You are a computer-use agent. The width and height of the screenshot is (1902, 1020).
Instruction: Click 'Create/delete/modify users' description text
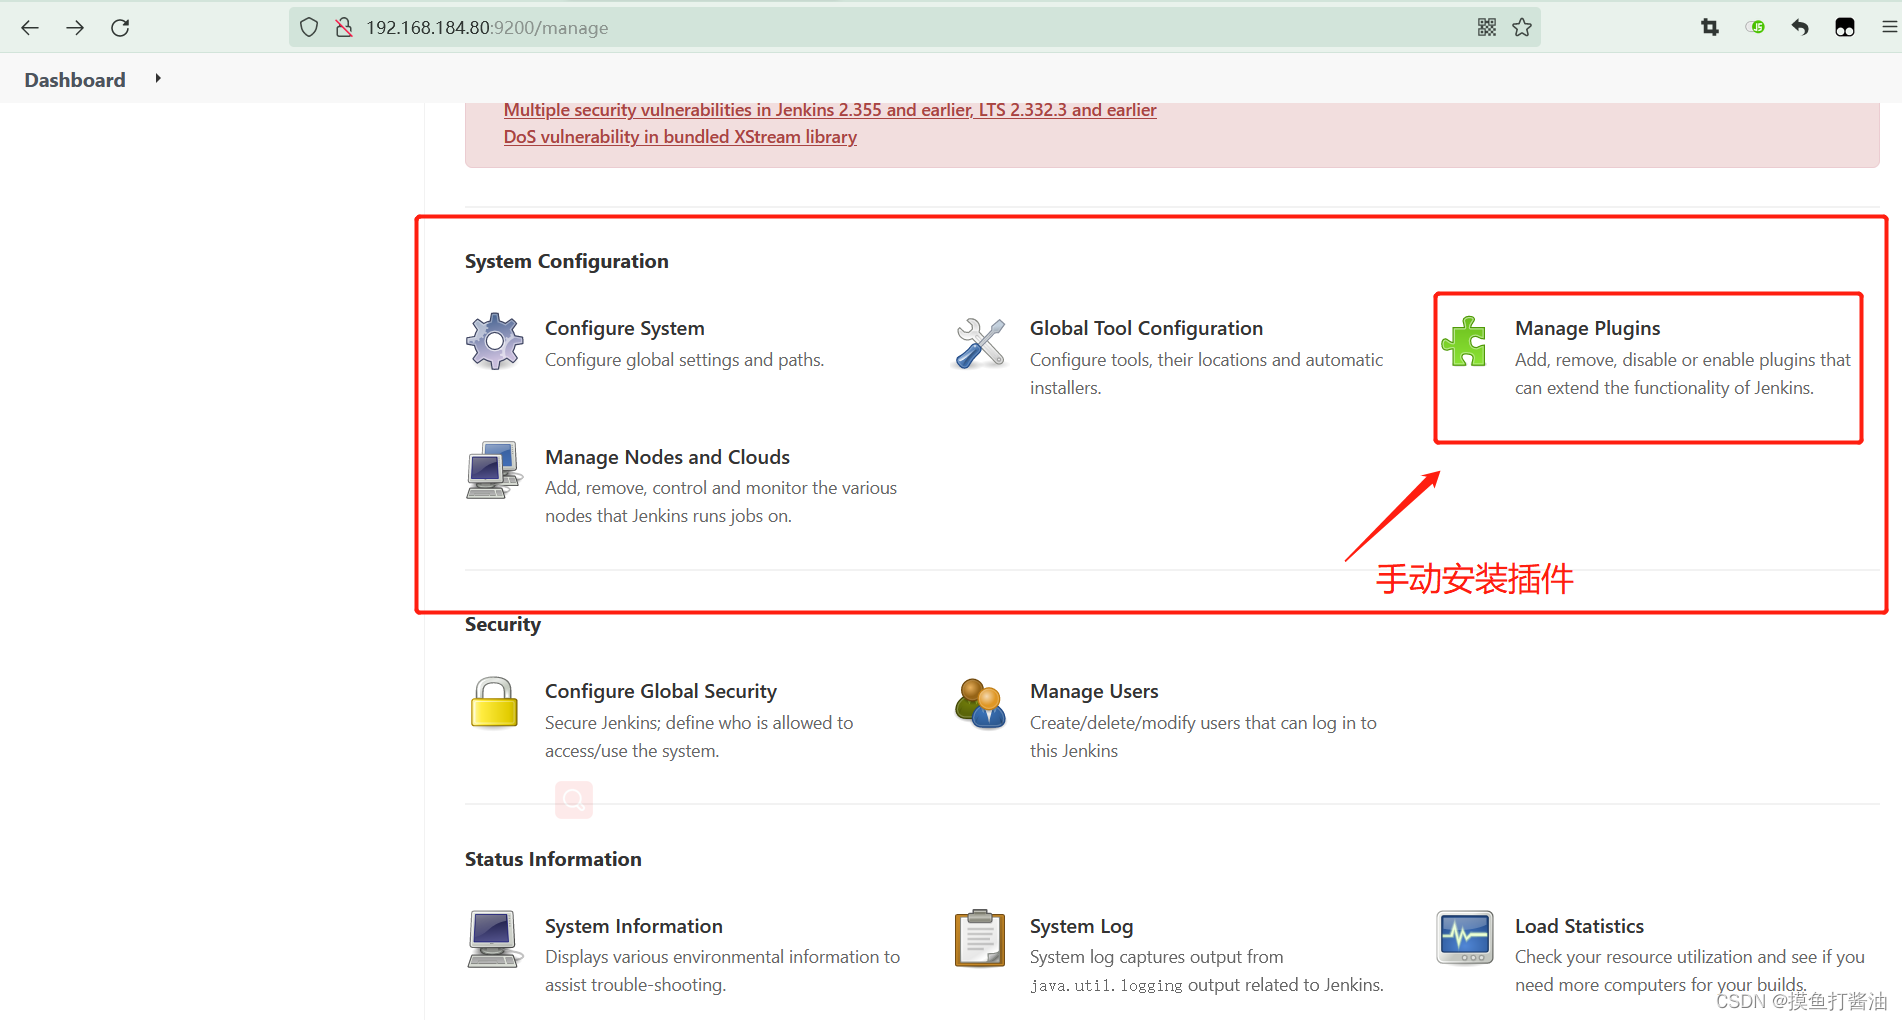pyautogui.click(x=1203, y=737)
